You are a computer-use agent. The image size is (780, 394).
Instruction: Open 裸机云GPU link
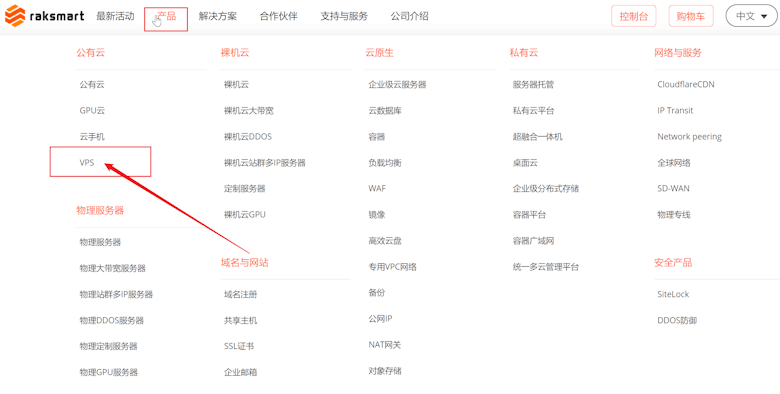coord(245,214)
